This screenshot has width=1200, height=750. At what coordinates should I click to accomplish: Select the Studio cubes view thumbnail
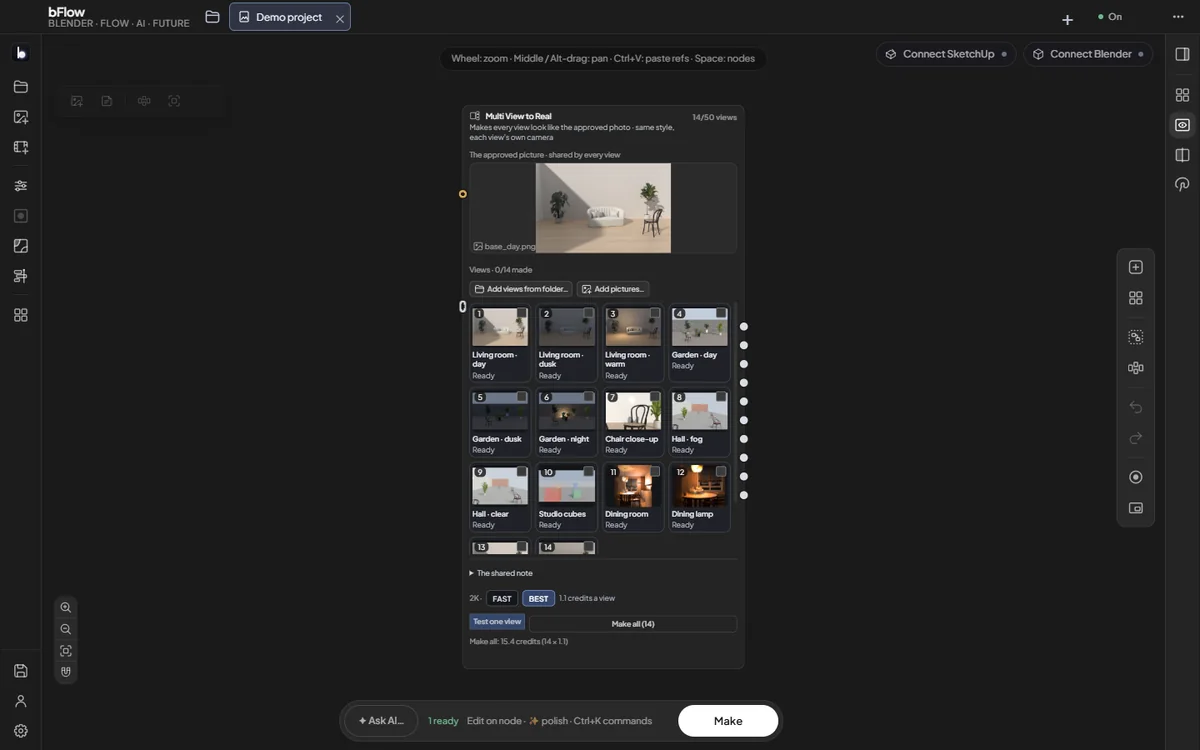[566, 485]
